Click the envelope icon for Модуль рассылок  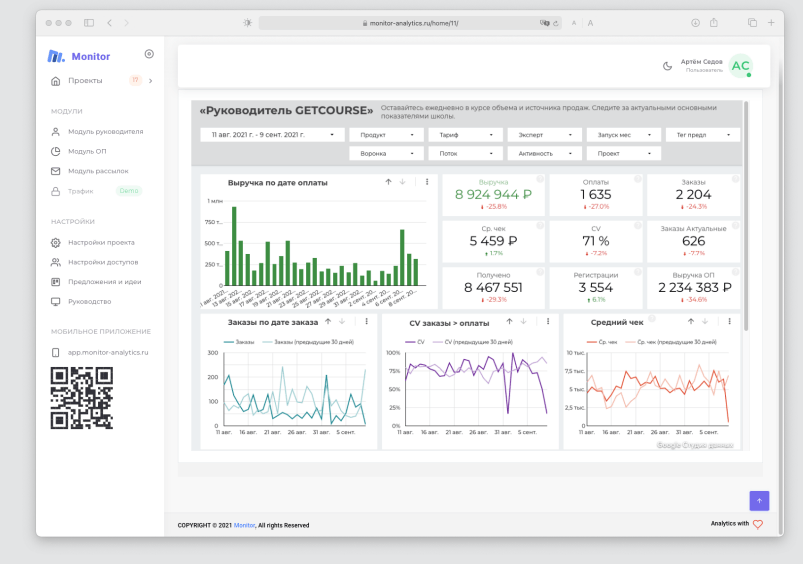coord(56,171)
